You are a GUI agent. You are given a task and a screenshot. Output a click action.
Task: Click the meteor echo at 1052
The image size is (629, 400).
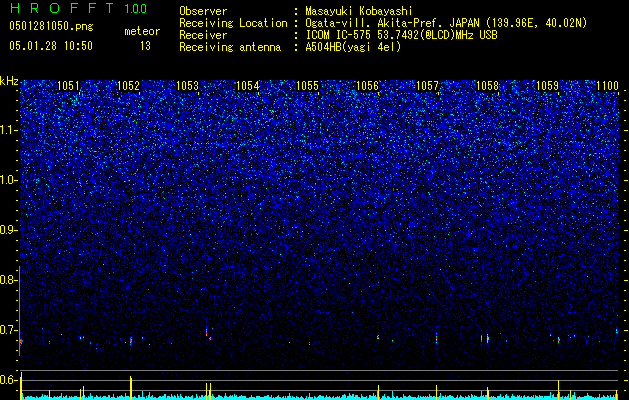click(x=131, y=341)
